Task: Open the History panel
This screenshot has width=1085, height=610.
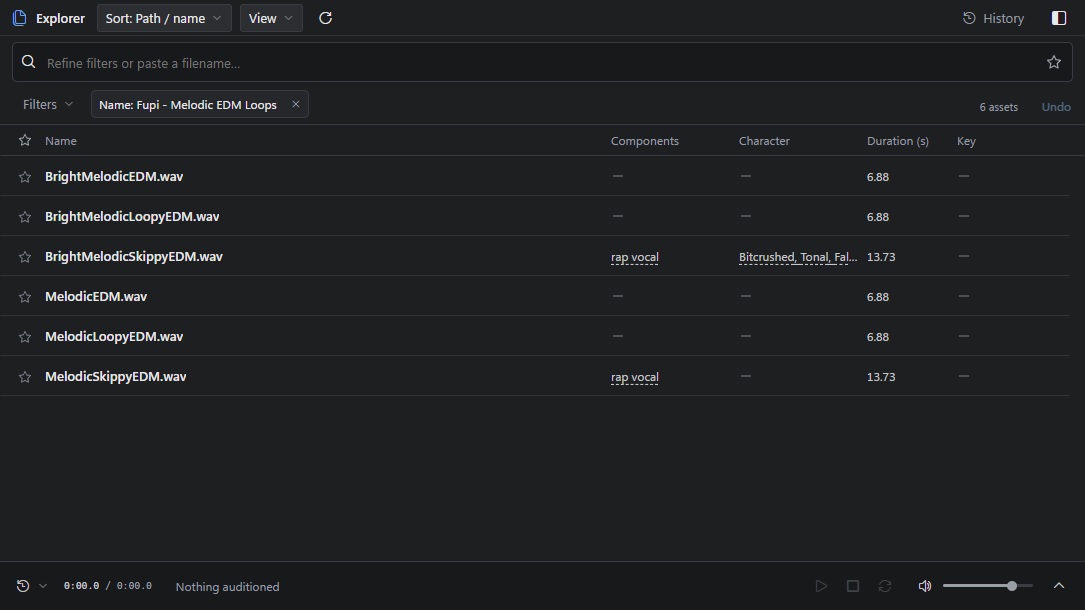Action: [993, 19]
